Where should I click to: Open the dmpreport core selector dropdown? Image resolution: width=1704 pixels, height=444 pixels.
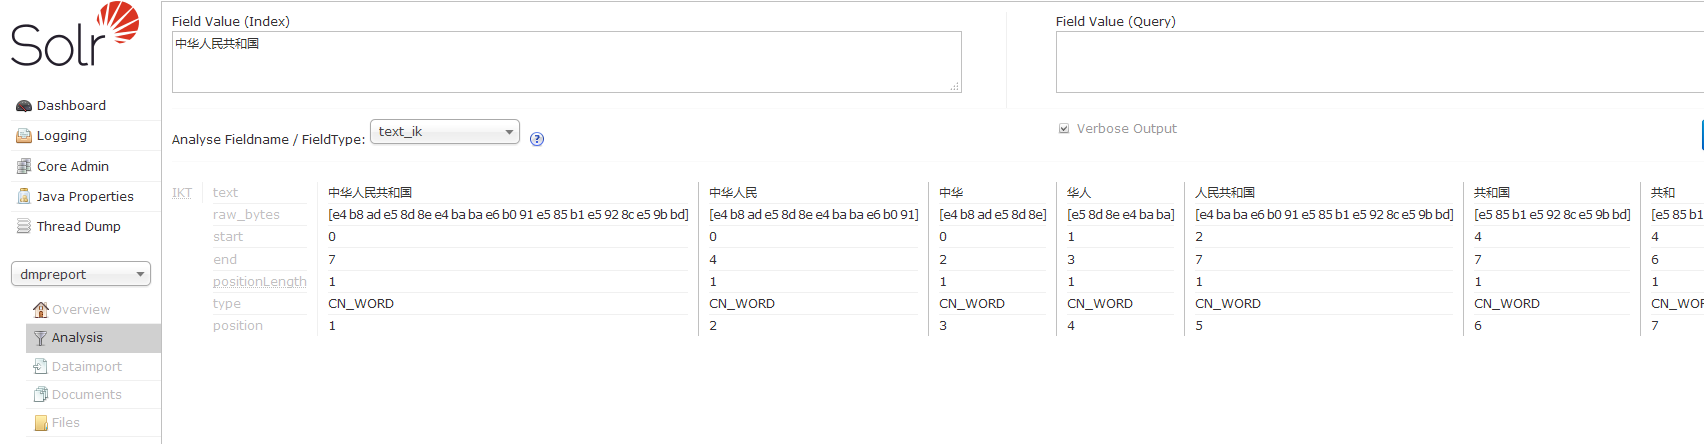tap(81, 274)
